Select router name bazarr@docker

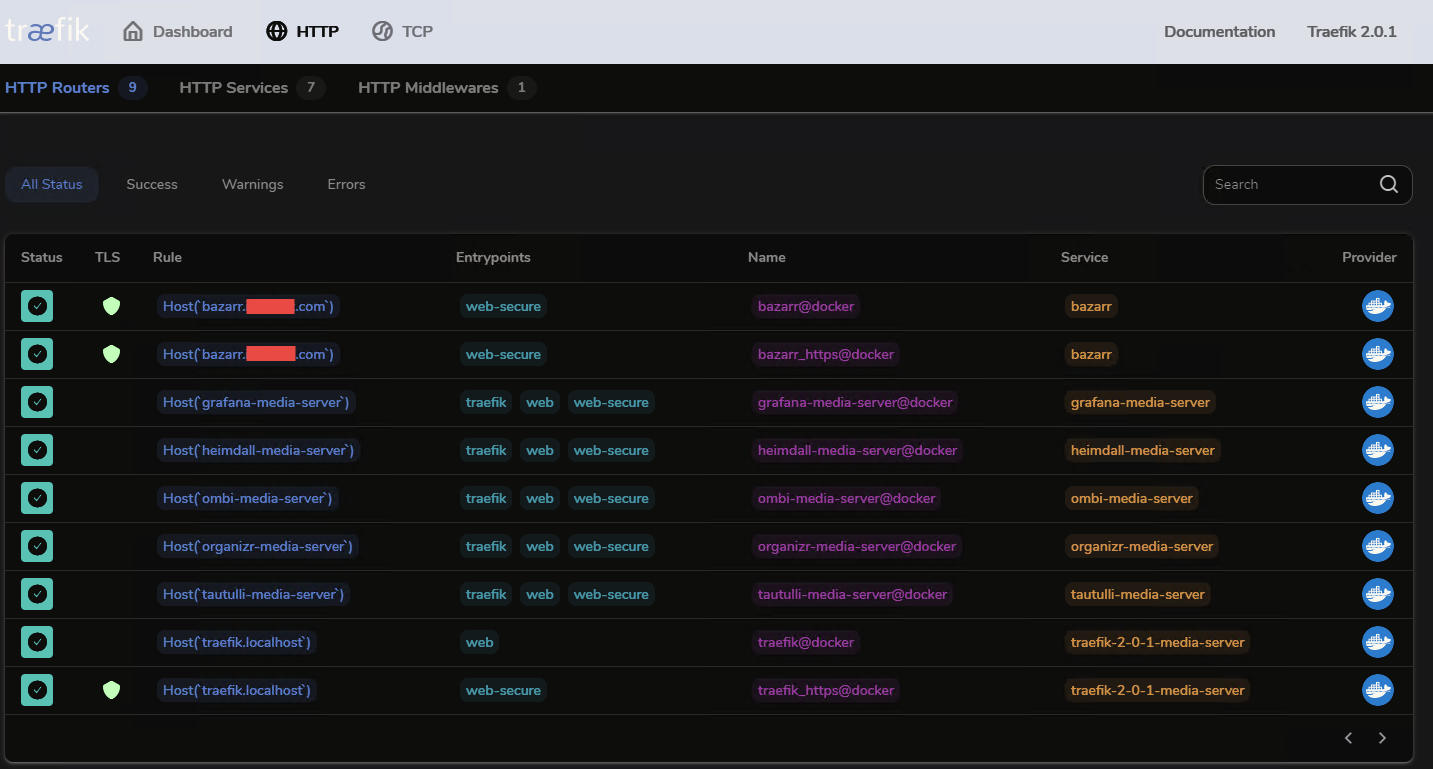click(806, 306)
